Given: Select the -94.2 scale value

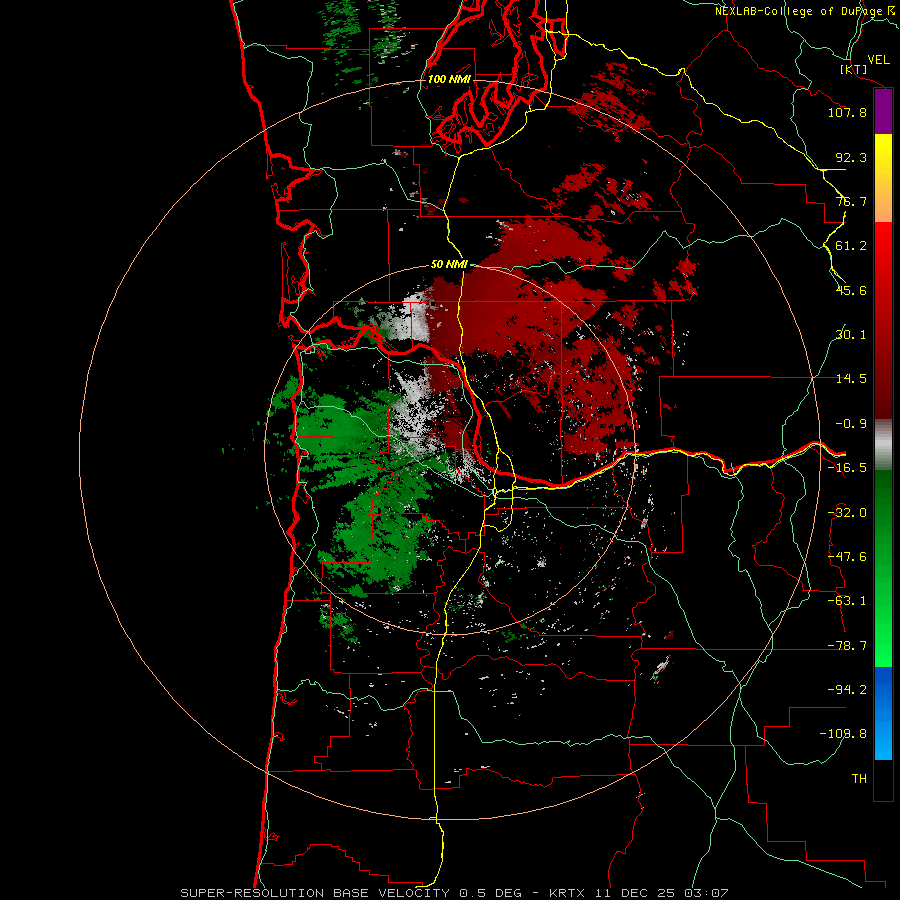Looking at the screenshot, I should [x=847, y=689].
